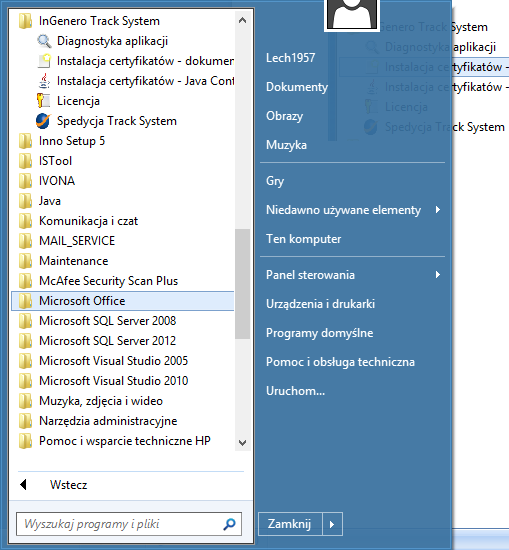Click the IVONA folder icon
This screenshot has height=550, width=509.
coord(25,181)
